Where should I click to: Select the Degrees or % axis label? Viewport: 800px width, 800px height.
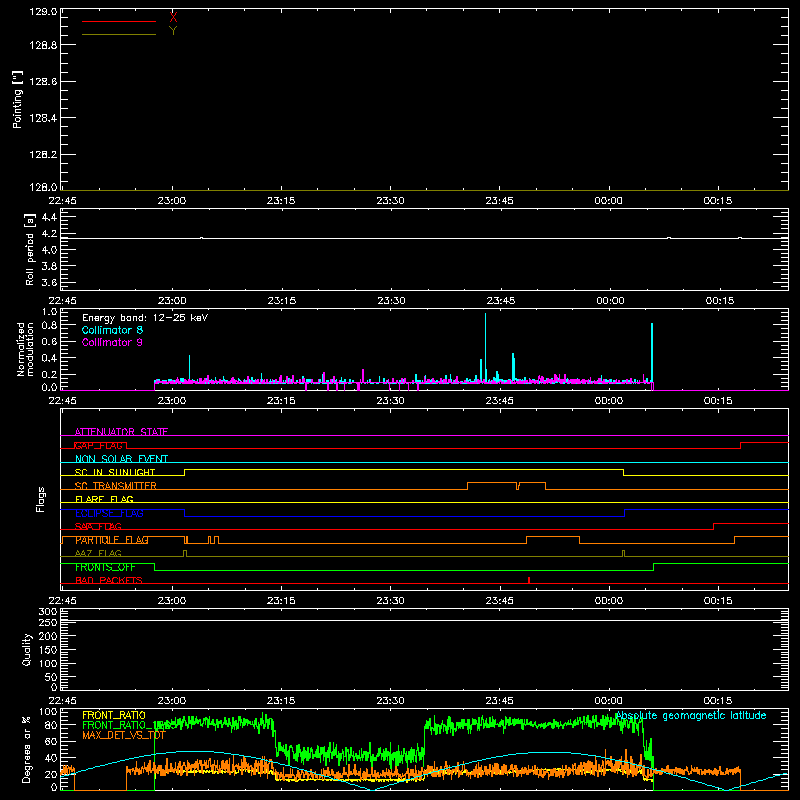point(26,749)
